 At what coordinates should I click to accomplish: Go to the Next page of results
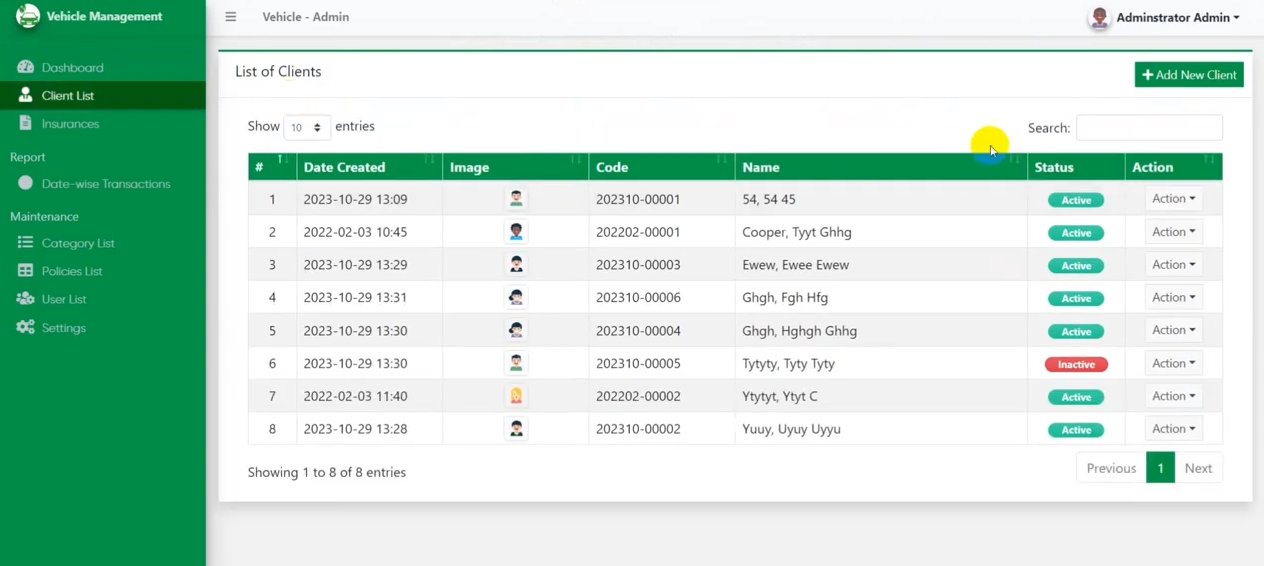(1197, 468)
